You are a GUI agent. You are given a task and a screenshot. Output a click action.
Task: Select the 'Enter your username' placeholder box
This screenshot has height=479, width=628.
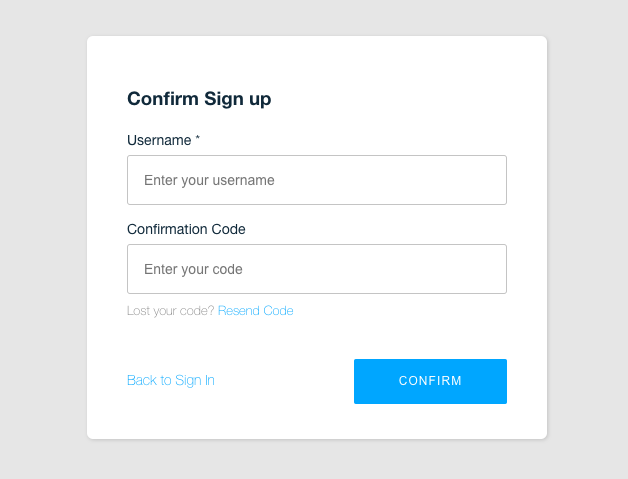[316, 180]
